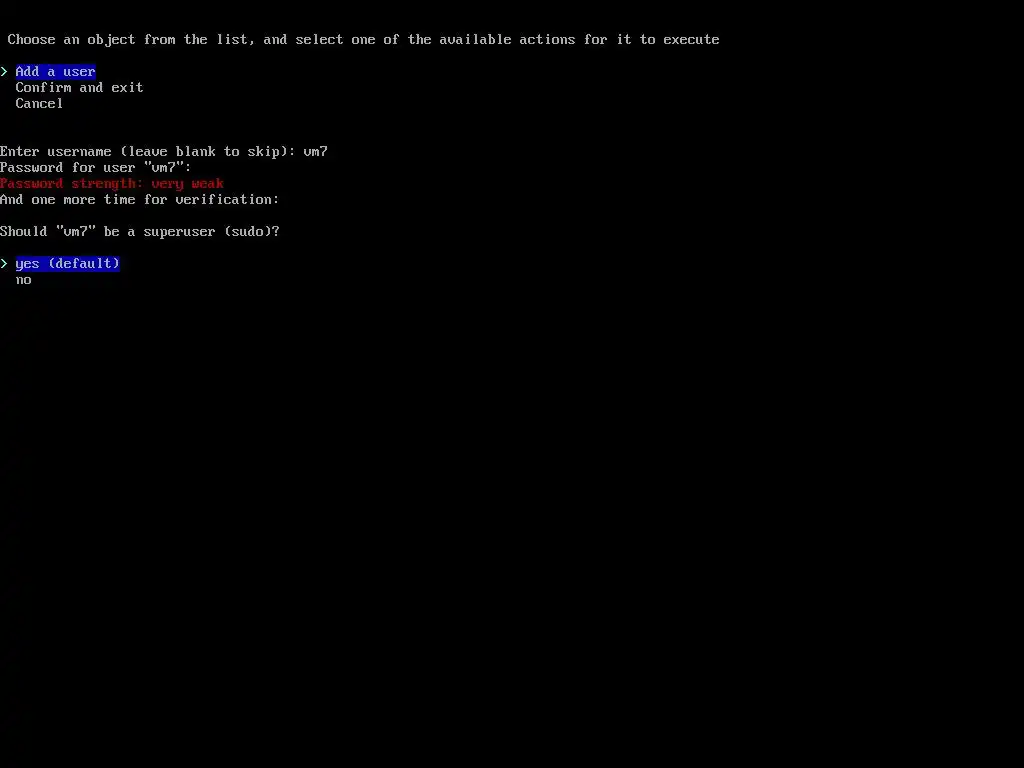Click the verification password prompt line
This screenshot has height=768, width=1024.
(x=140, y=199)
